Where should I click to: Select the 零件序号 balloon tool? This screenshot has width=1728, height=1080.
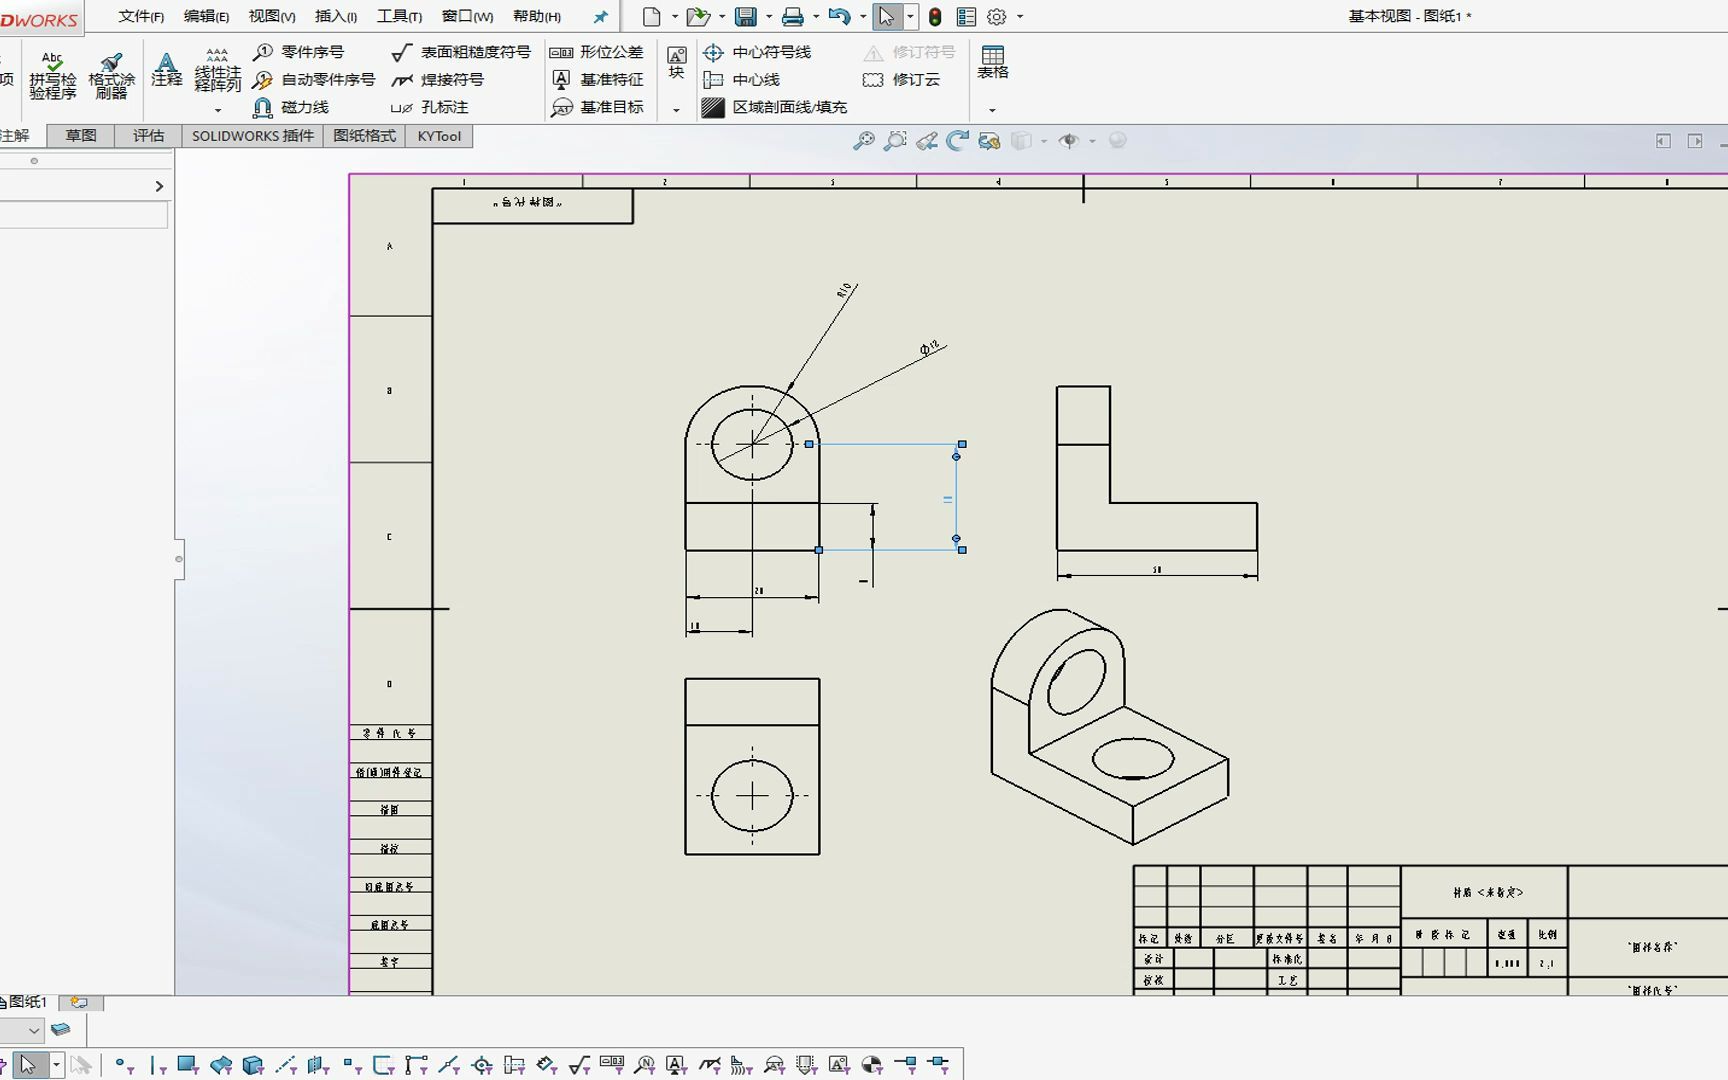pos(310,52)
